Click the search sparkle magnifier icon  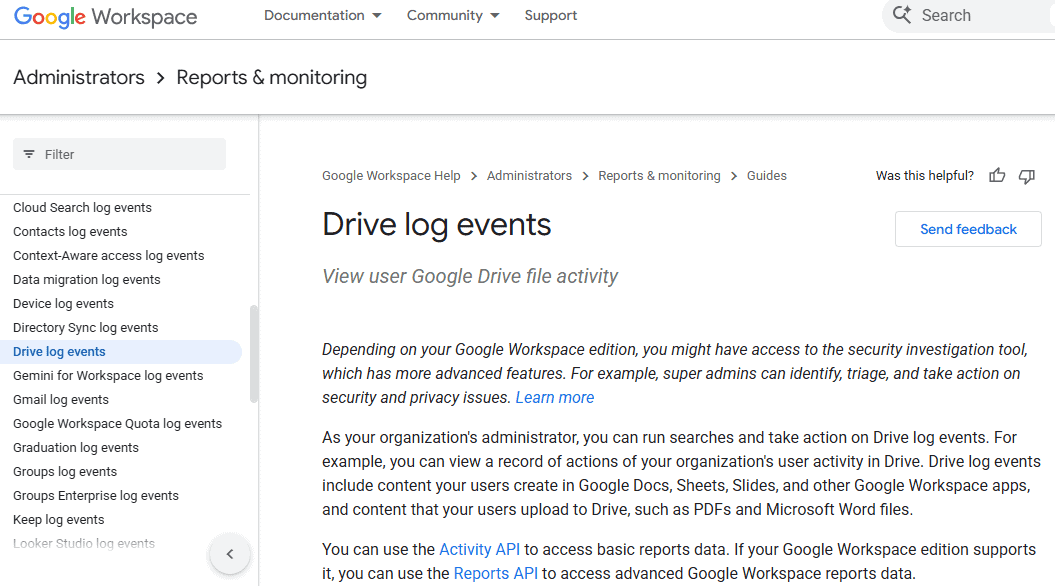click(x=902, y=14)
